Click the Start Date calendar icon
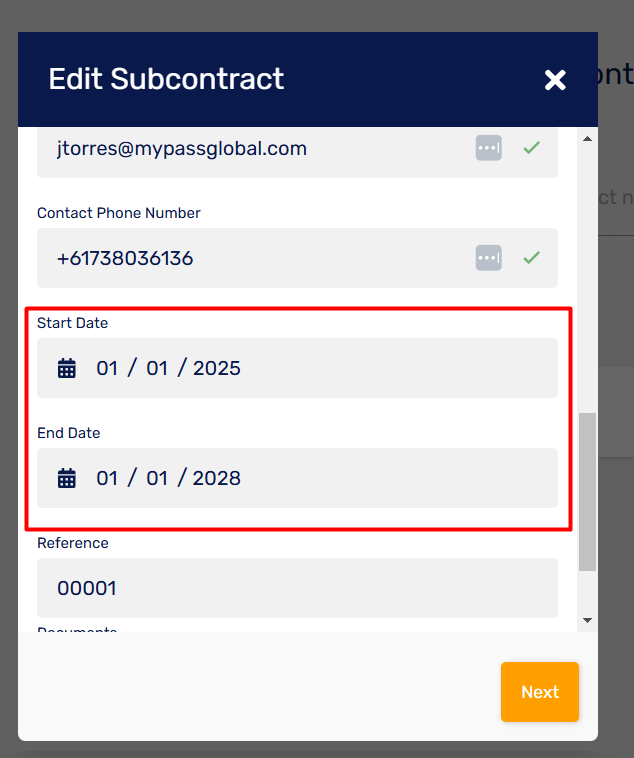This screenshot has height=758, width=634. (67, 368)
